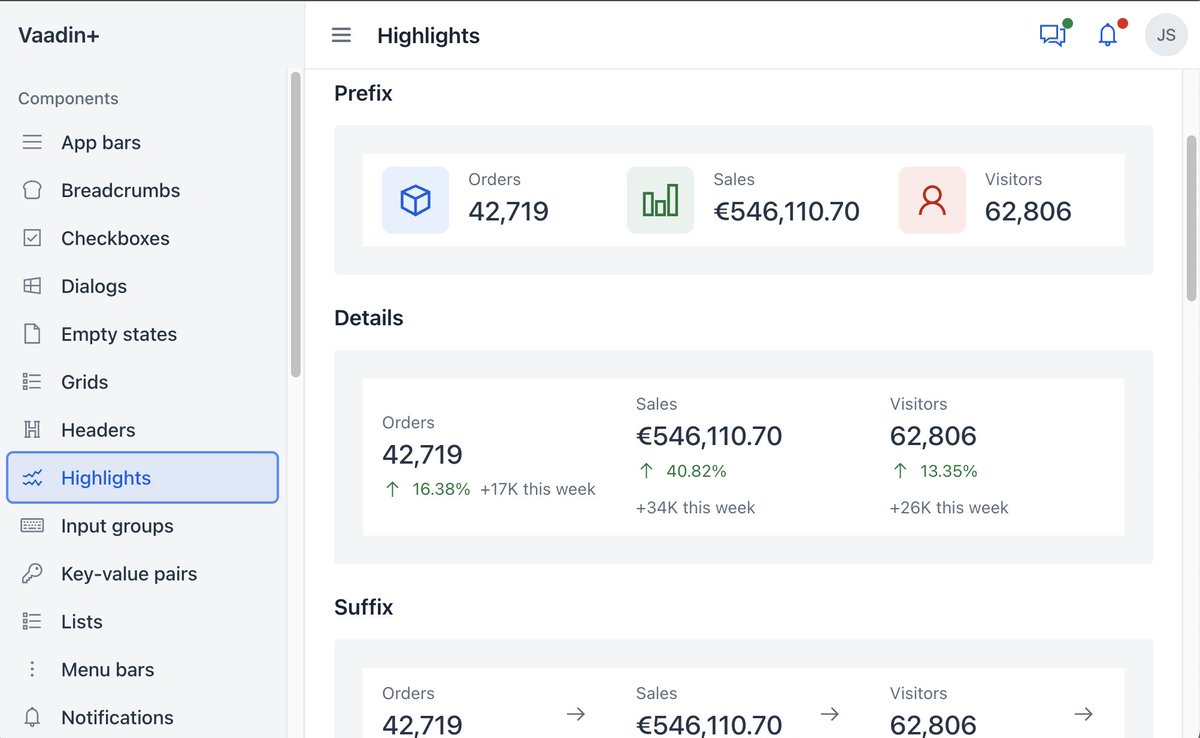Open Menu bars in the sidebar
The height and width of the screenshot is (738, 1200).
click(142, 670)
